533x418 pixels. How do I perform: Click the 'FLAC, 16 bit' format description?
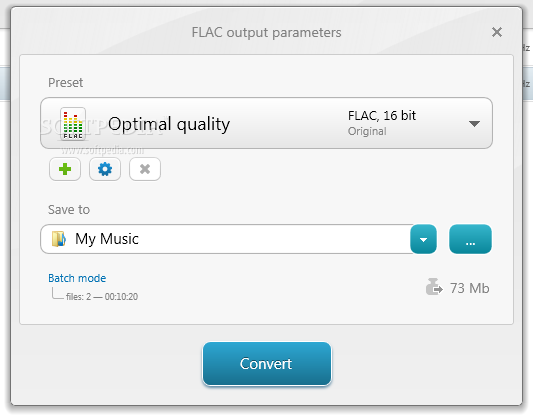coord(382,116)
